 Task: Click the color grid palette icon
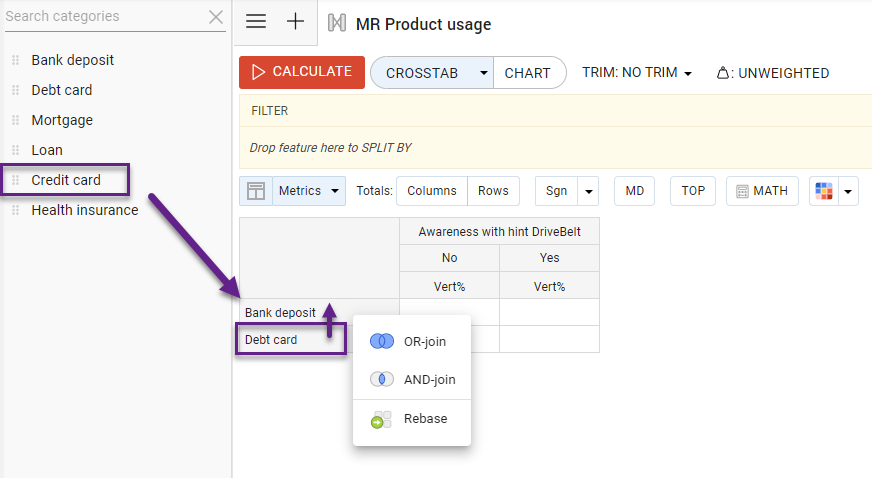[x=824, y=191]
